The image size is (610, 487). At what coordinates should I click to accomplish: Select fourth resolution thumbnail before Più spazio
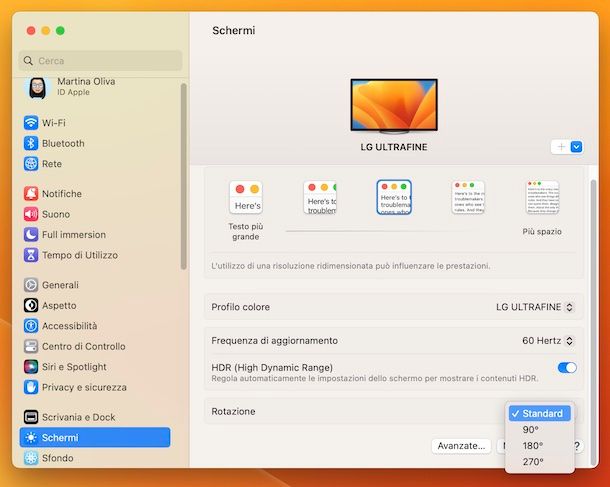468,197
